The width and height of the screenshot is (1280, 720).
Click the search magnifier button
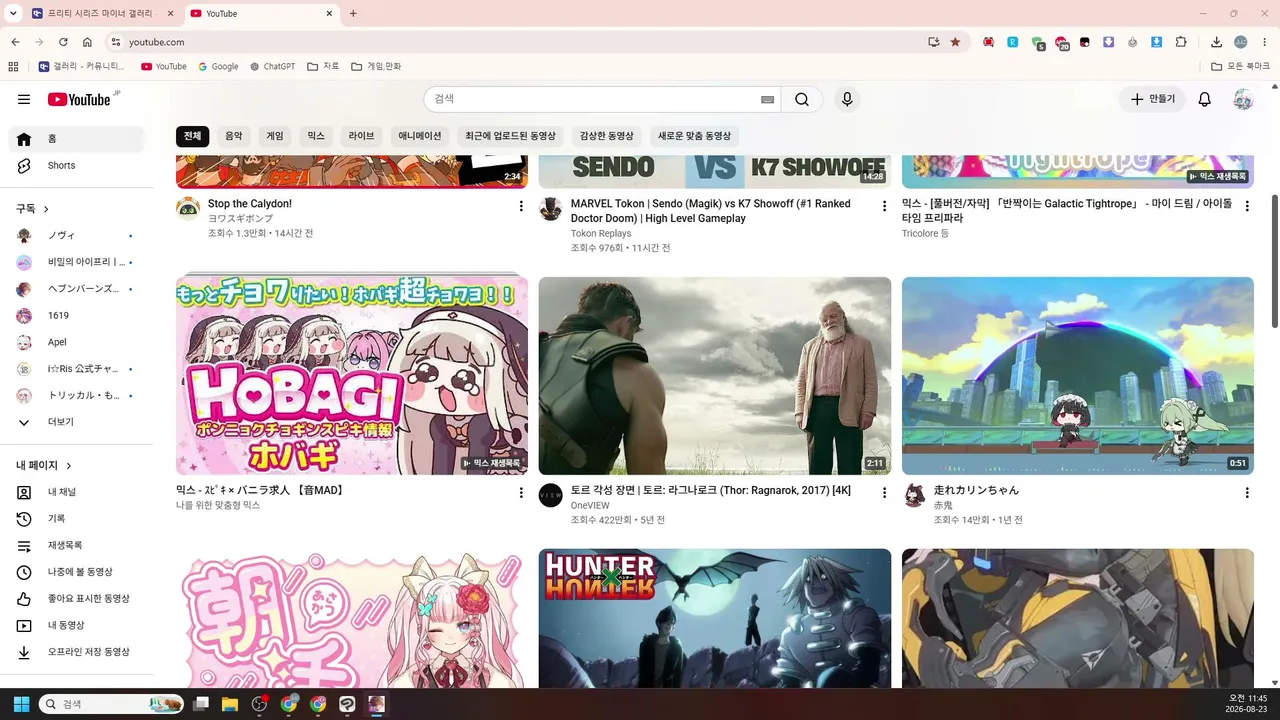(802, 99)
